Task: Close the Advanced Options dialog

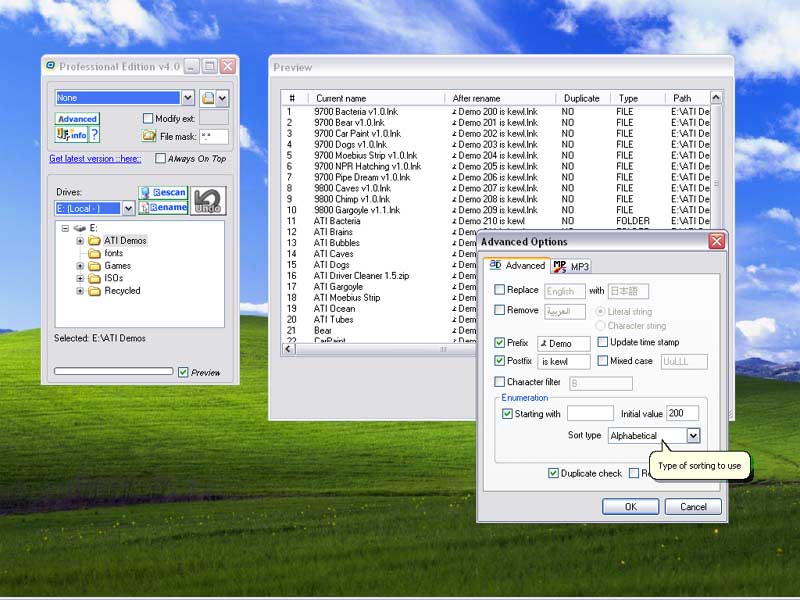Action: coord(717,241)
